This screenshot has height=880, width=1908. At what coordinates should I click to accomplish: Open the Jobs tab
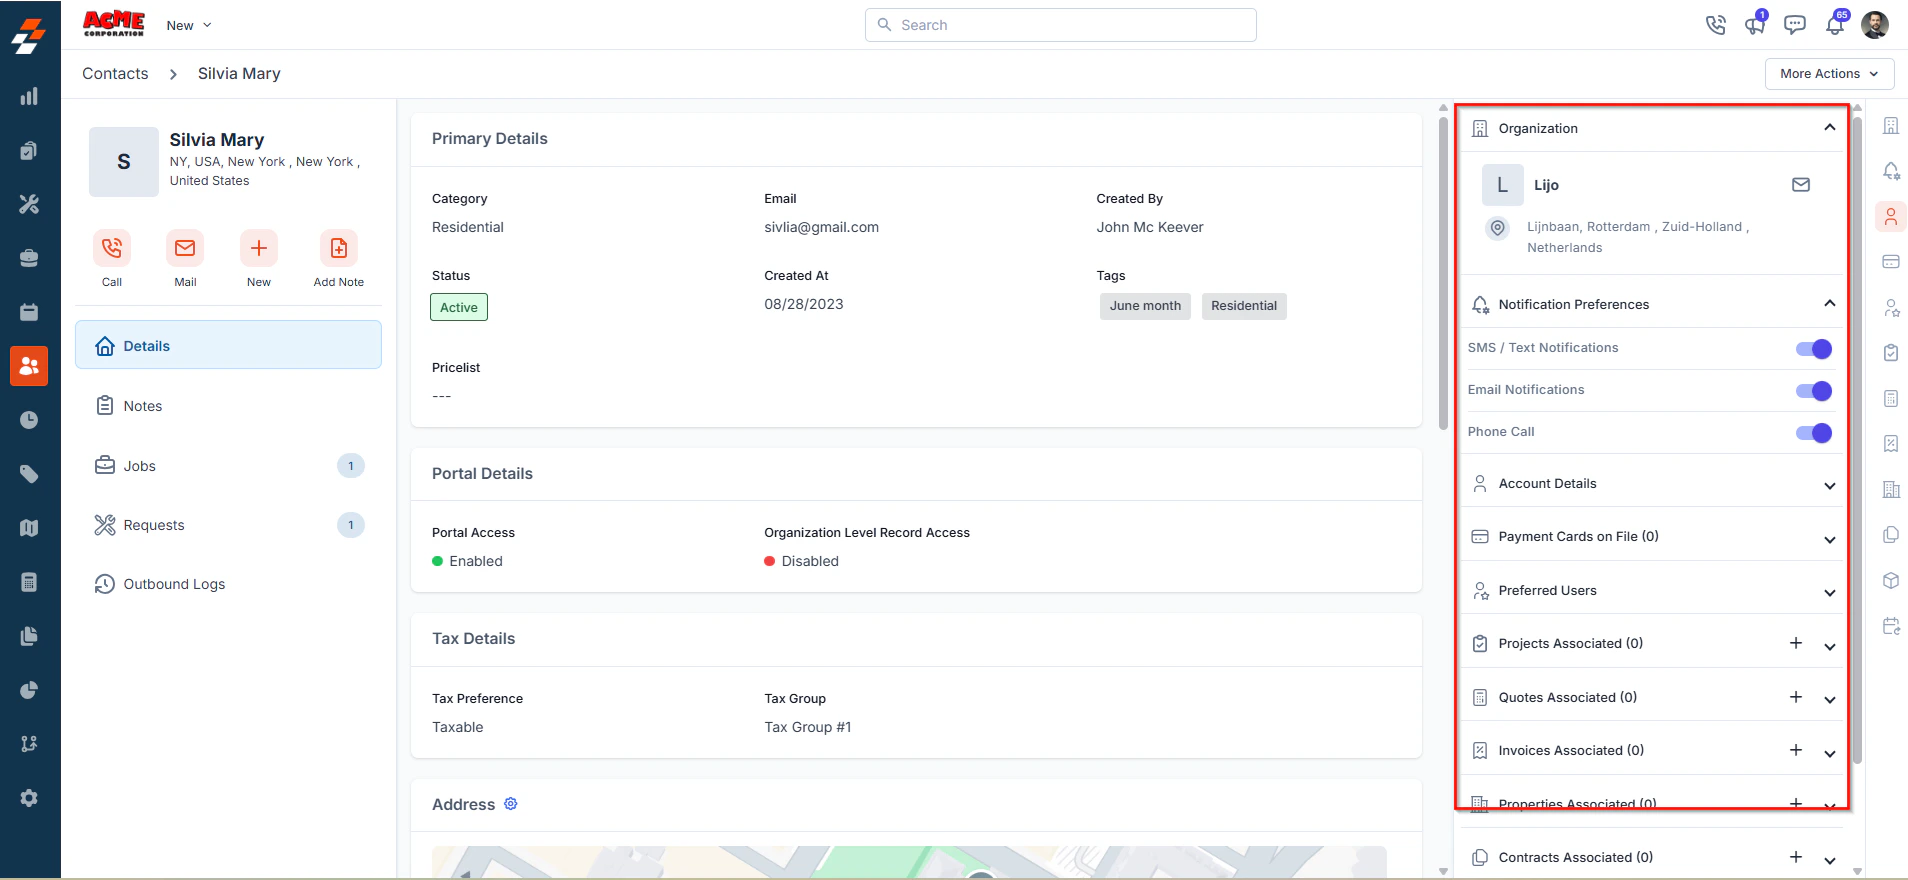pos(228,466)
